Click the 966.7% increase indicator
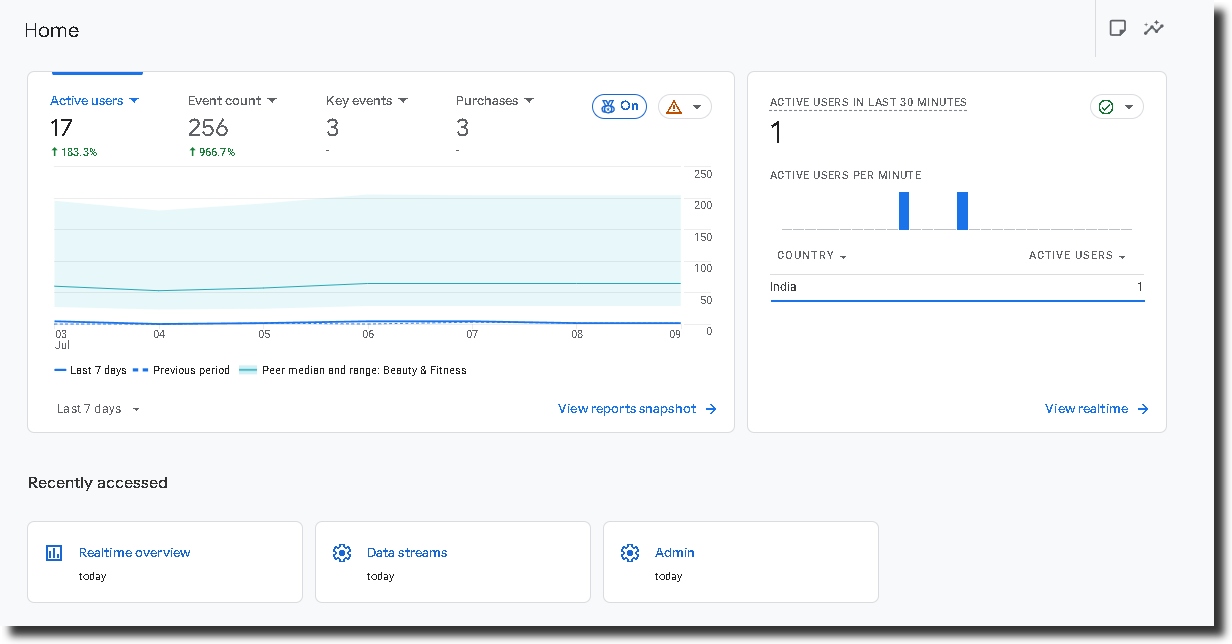Image resolution: width=1232 pixels, height=644 pixels. (x=212, y=152)
